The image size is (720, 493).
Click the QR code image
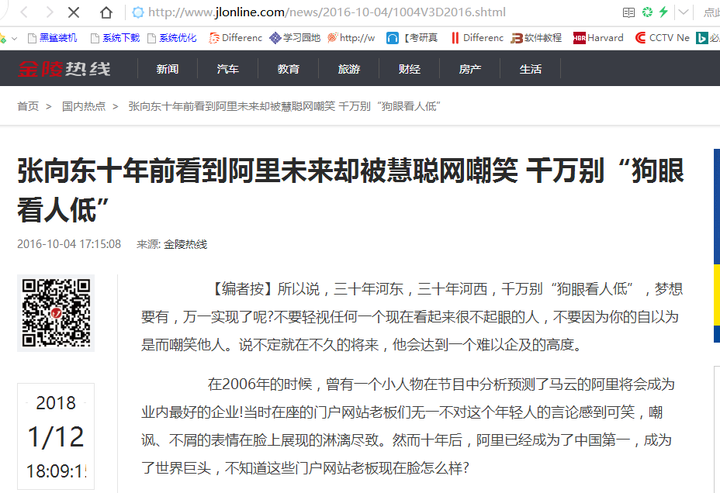pos(56,313)
